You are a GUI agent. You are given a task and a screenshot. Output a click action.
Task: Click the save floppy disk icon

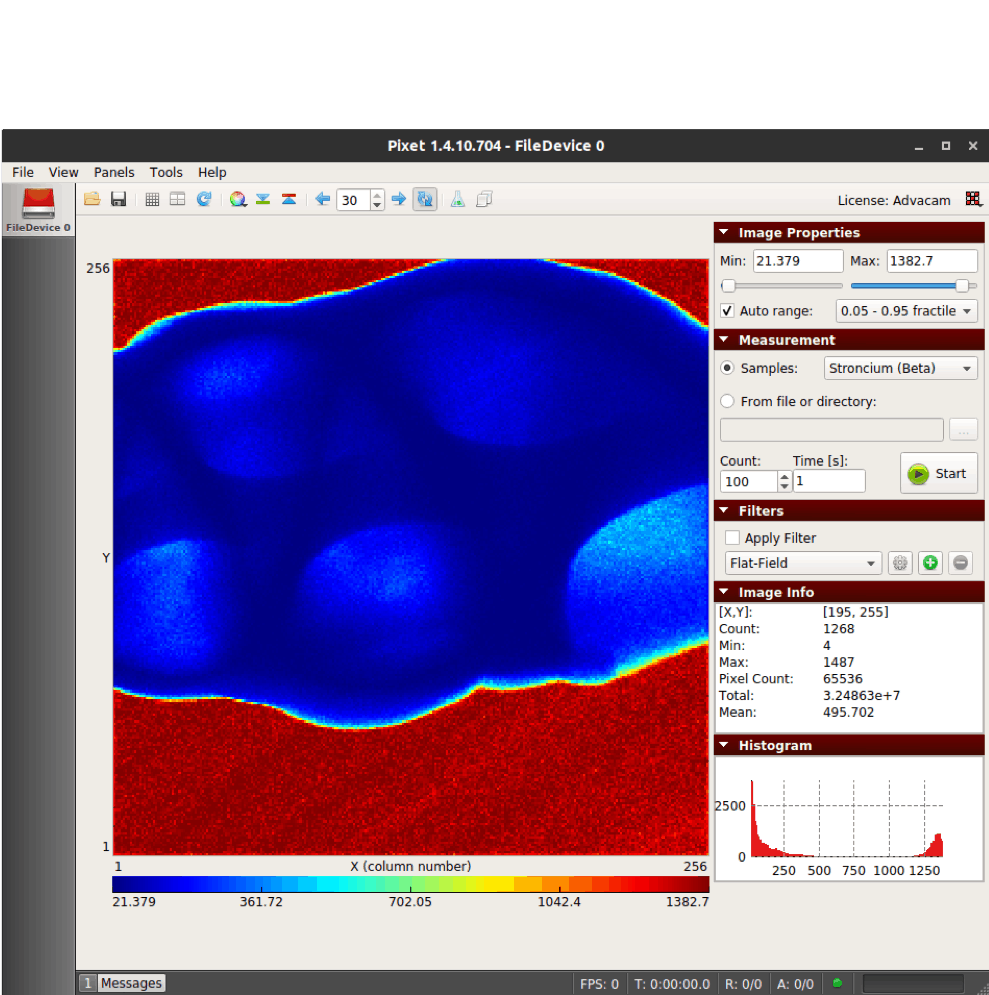coord(118,199)
